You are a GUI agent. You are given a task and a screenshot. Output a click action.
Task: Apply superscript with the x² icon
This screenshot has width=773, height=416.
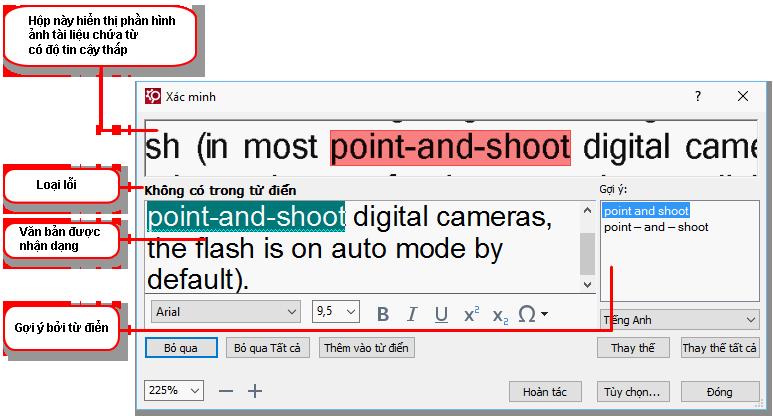pos(471,313)
